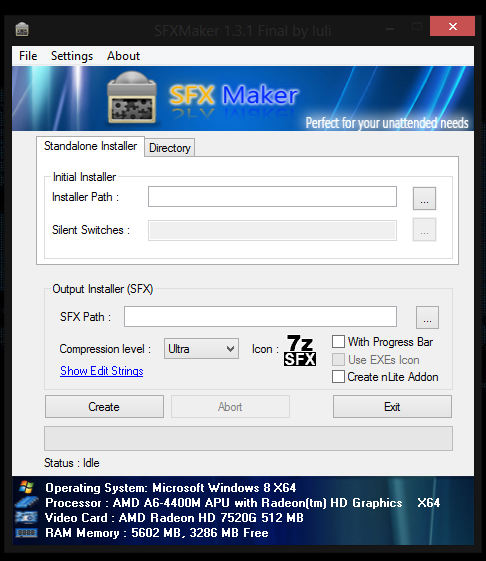Click the 7z SFX icon image
Viewport: 486px width, 561px height.
(300, 350)
